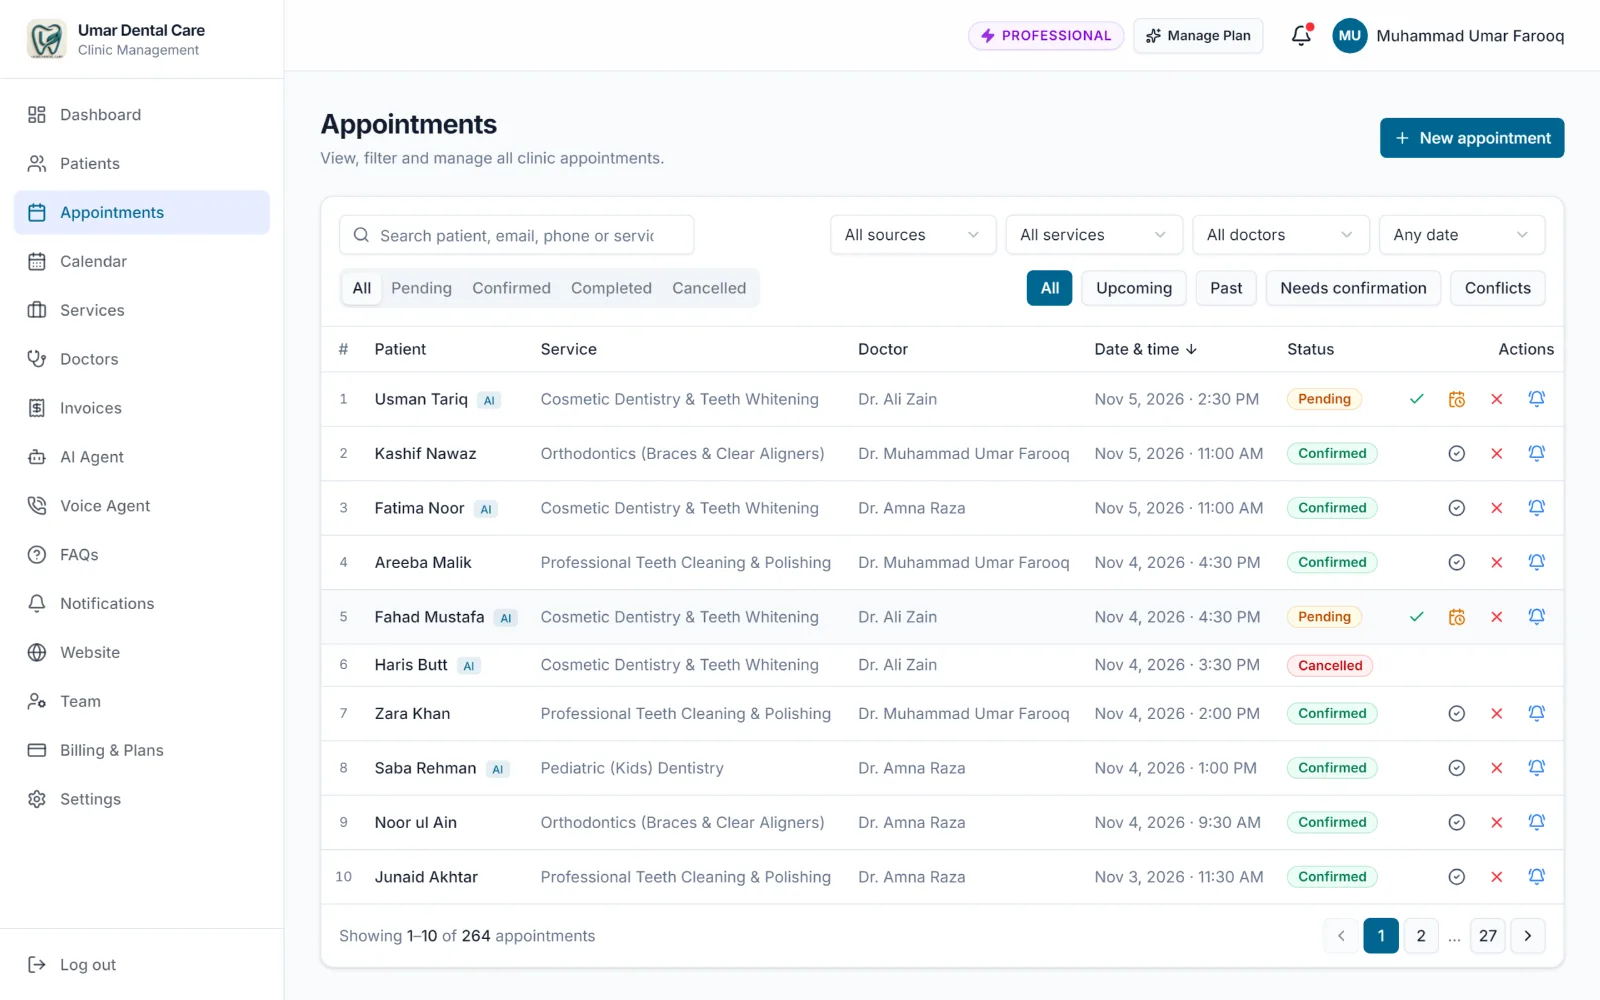Open the Any date dropdown

pyautogui.click(x=1462, y=235)
